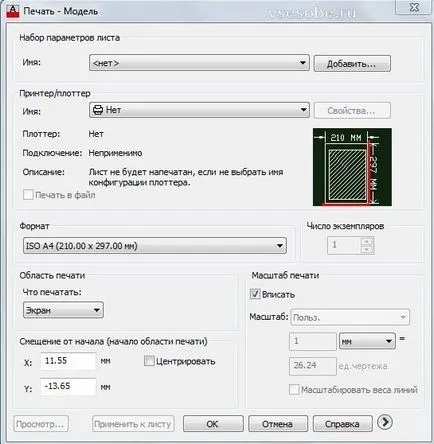
Task: Click the Просмотр... button
Action: pos(41,424)
